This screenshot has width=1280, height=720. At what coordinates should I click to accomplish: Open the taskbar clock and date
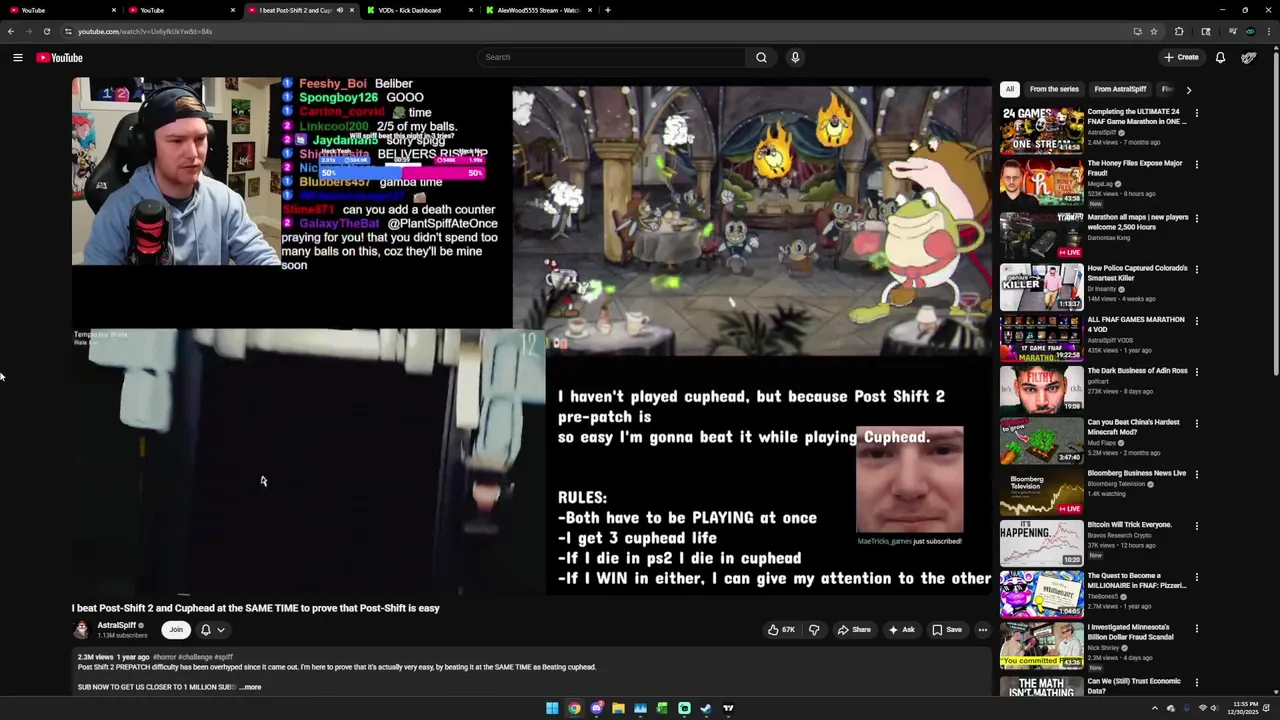[x=1245, y=708]
